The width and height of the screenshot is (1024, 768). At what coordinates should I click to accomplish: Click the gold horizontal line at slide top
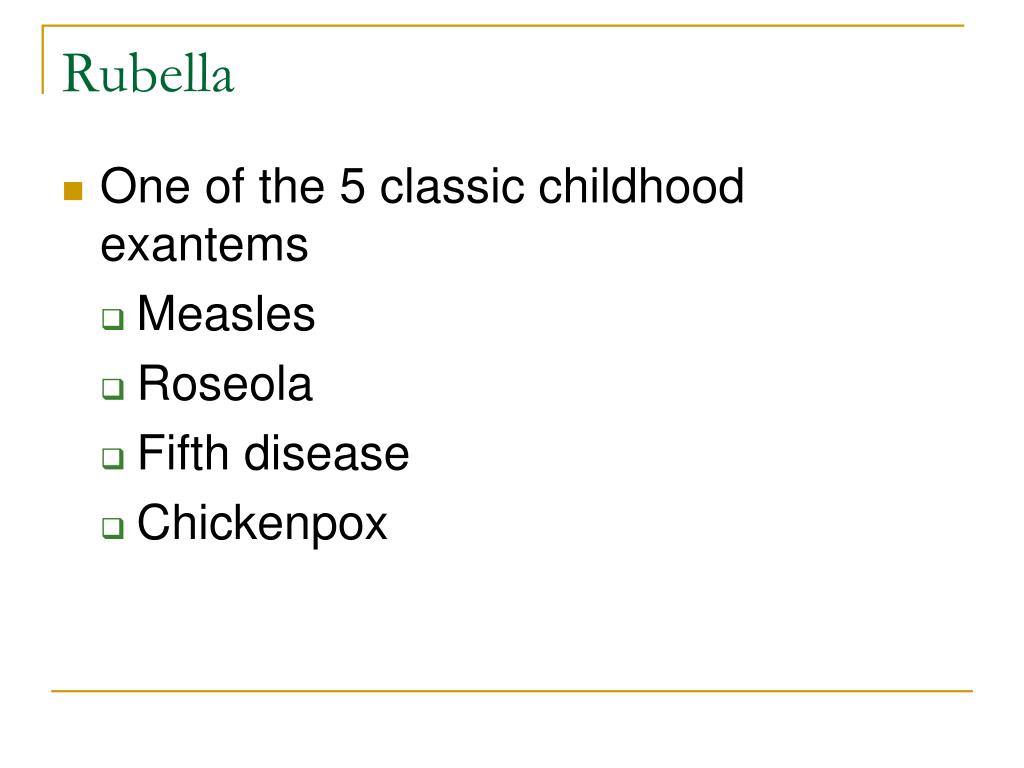[x=503, y=25]
